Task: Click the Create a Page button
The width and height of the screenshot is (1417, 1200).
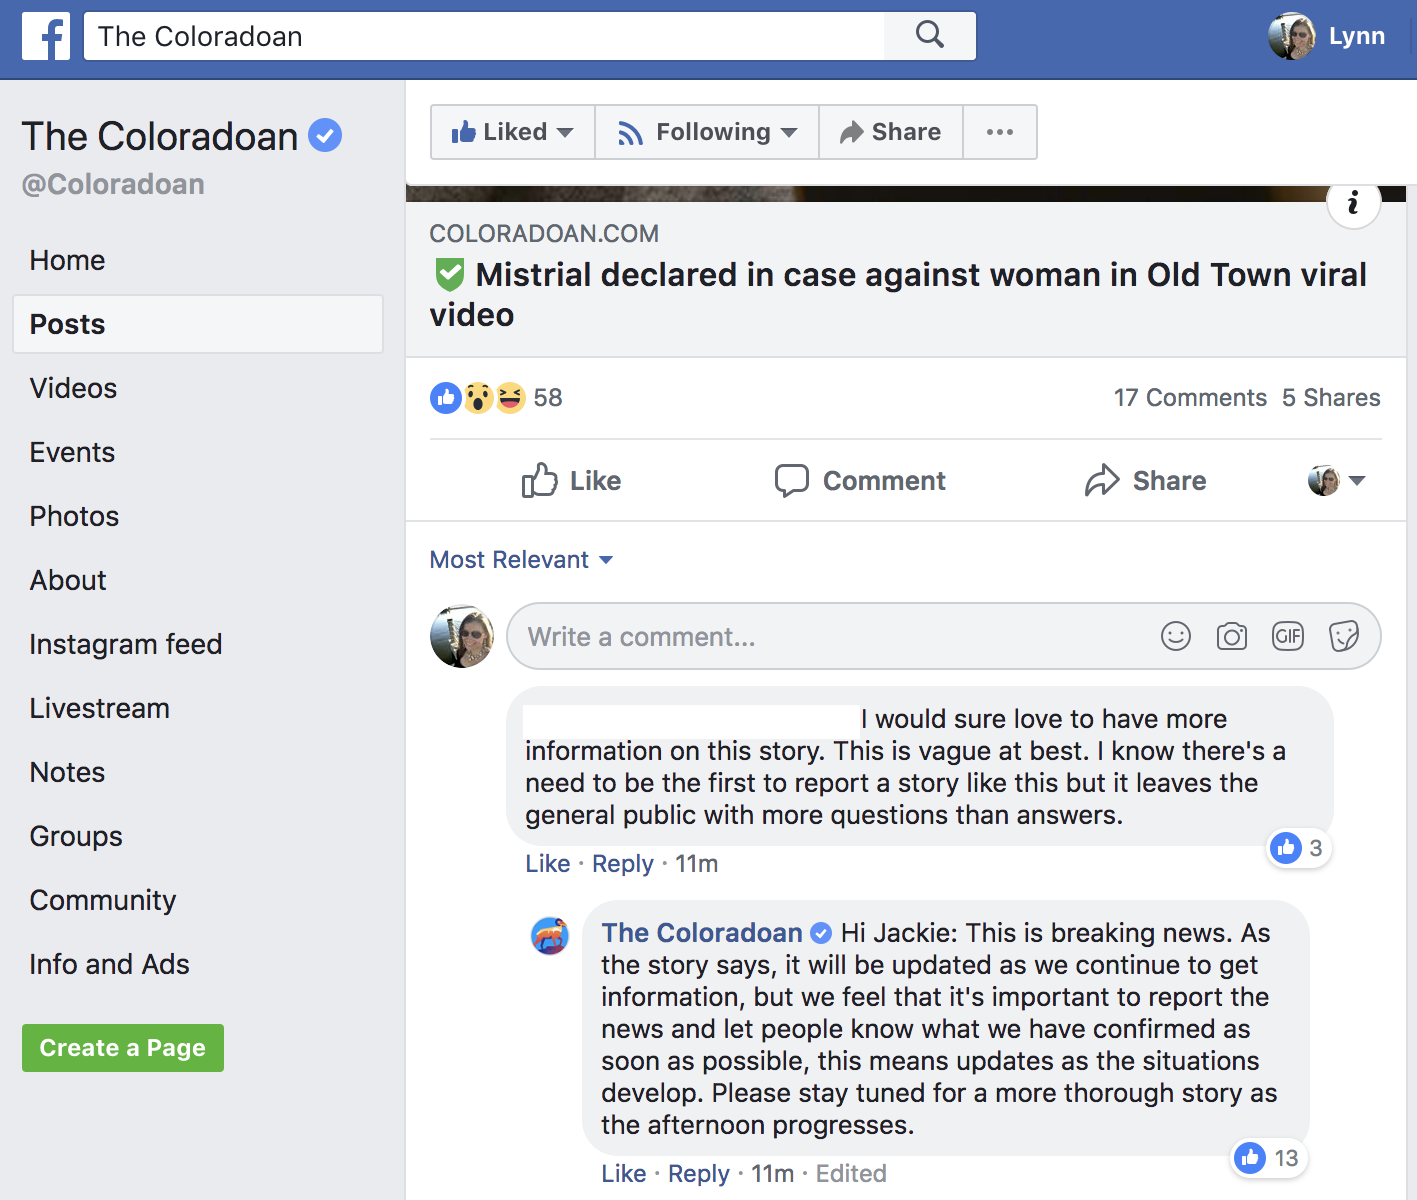Action: [122, 1047]
